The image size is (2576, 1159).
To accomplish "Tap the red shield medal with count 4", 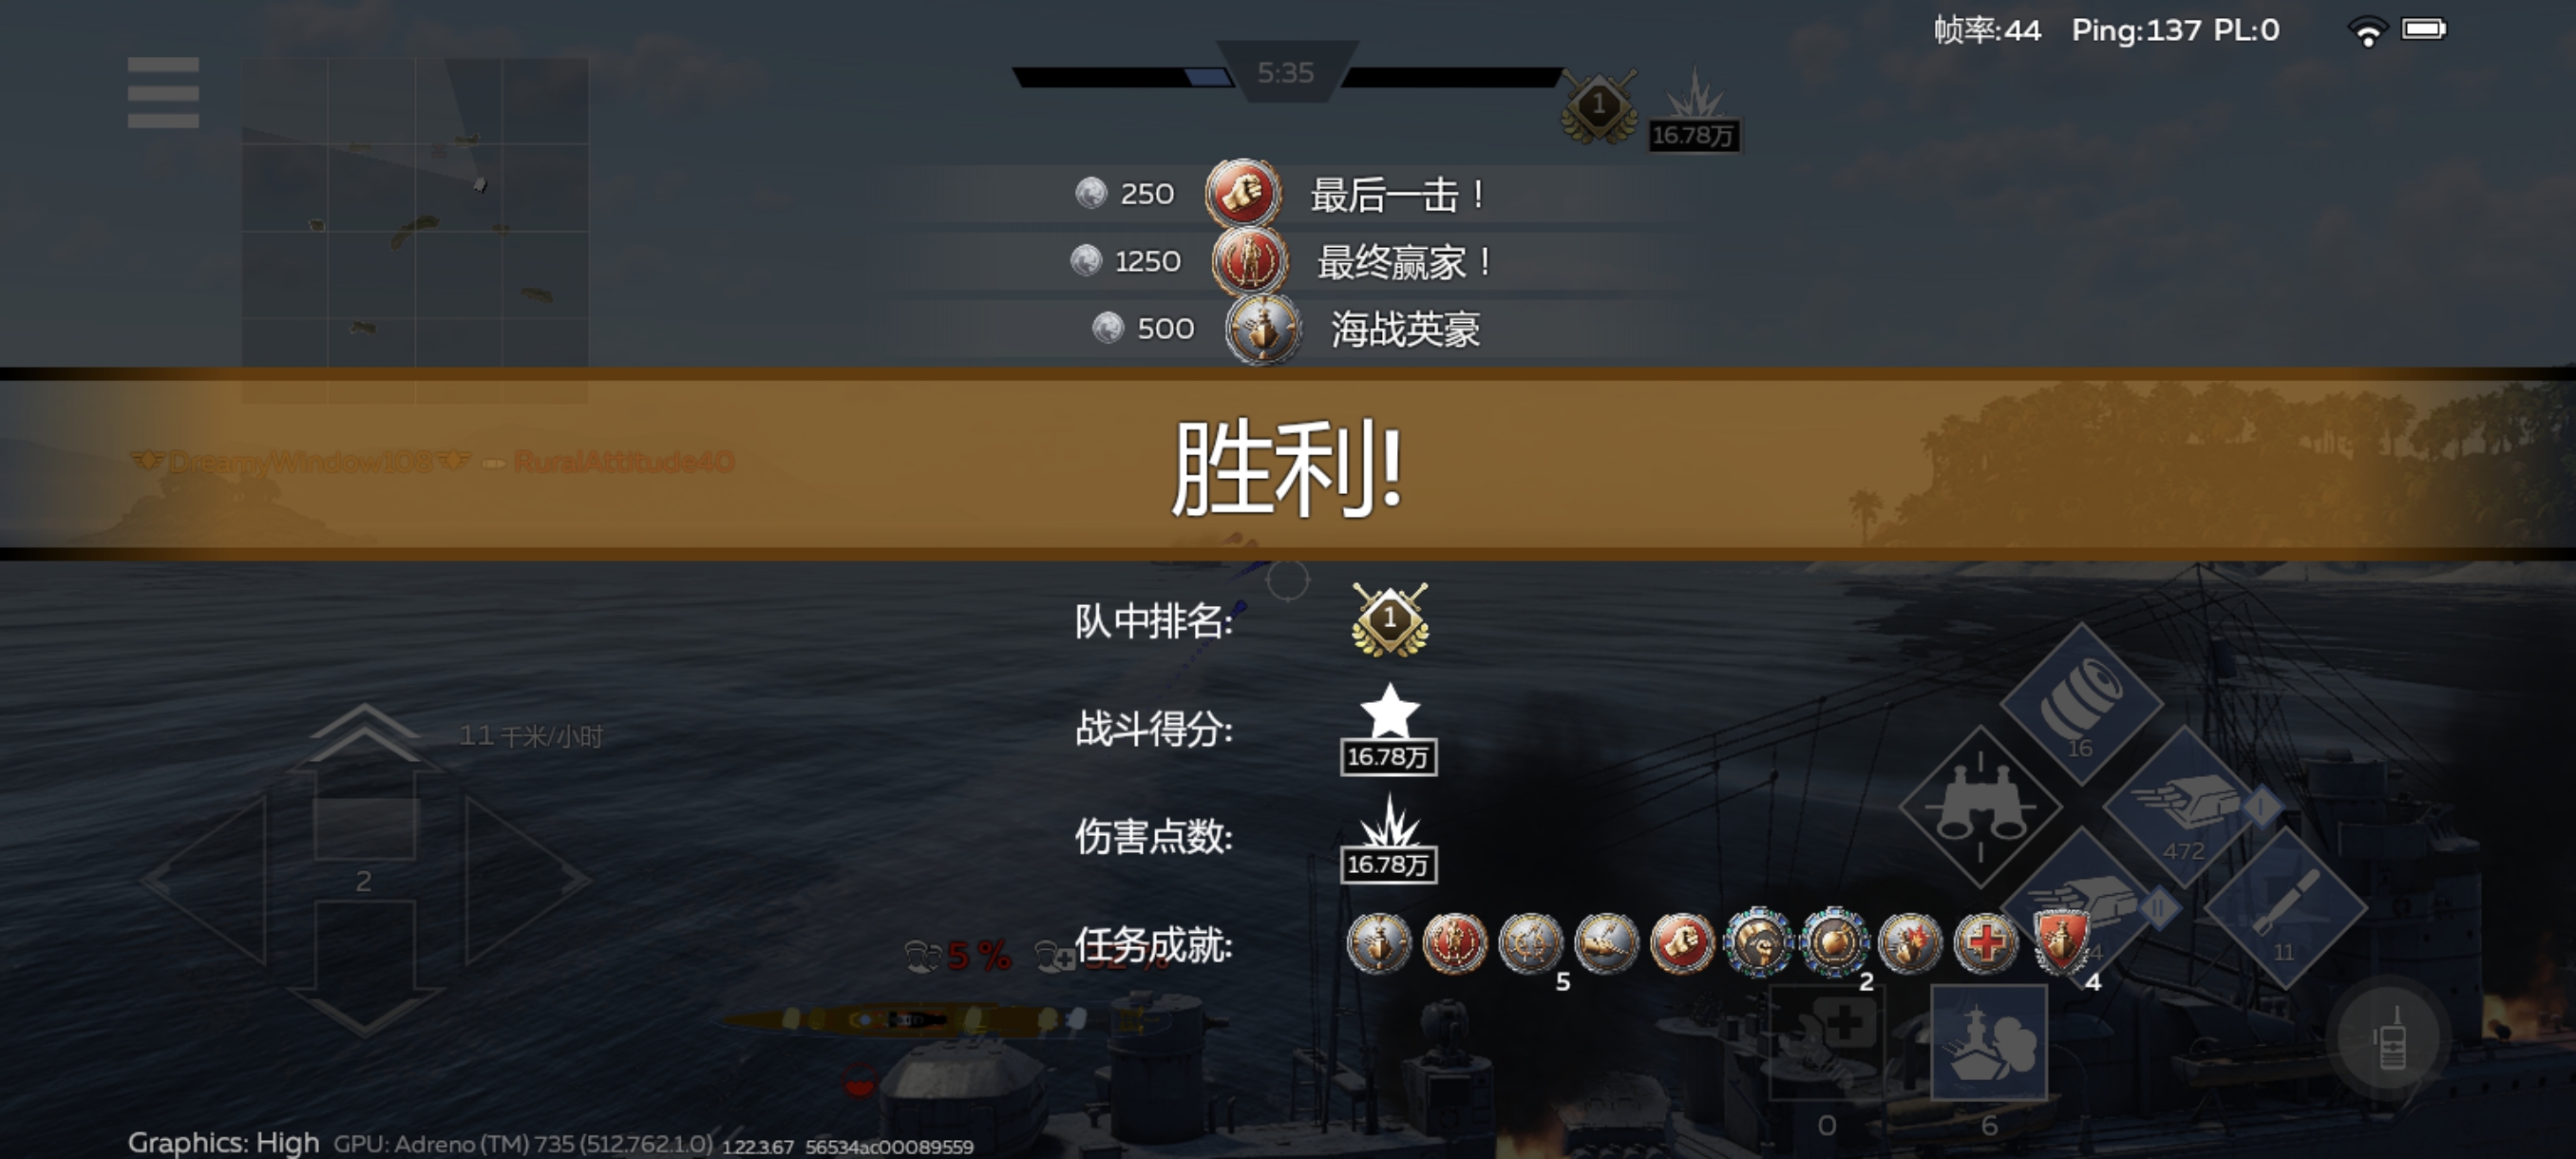I will pyautogui.click(x=2061, y=942).
